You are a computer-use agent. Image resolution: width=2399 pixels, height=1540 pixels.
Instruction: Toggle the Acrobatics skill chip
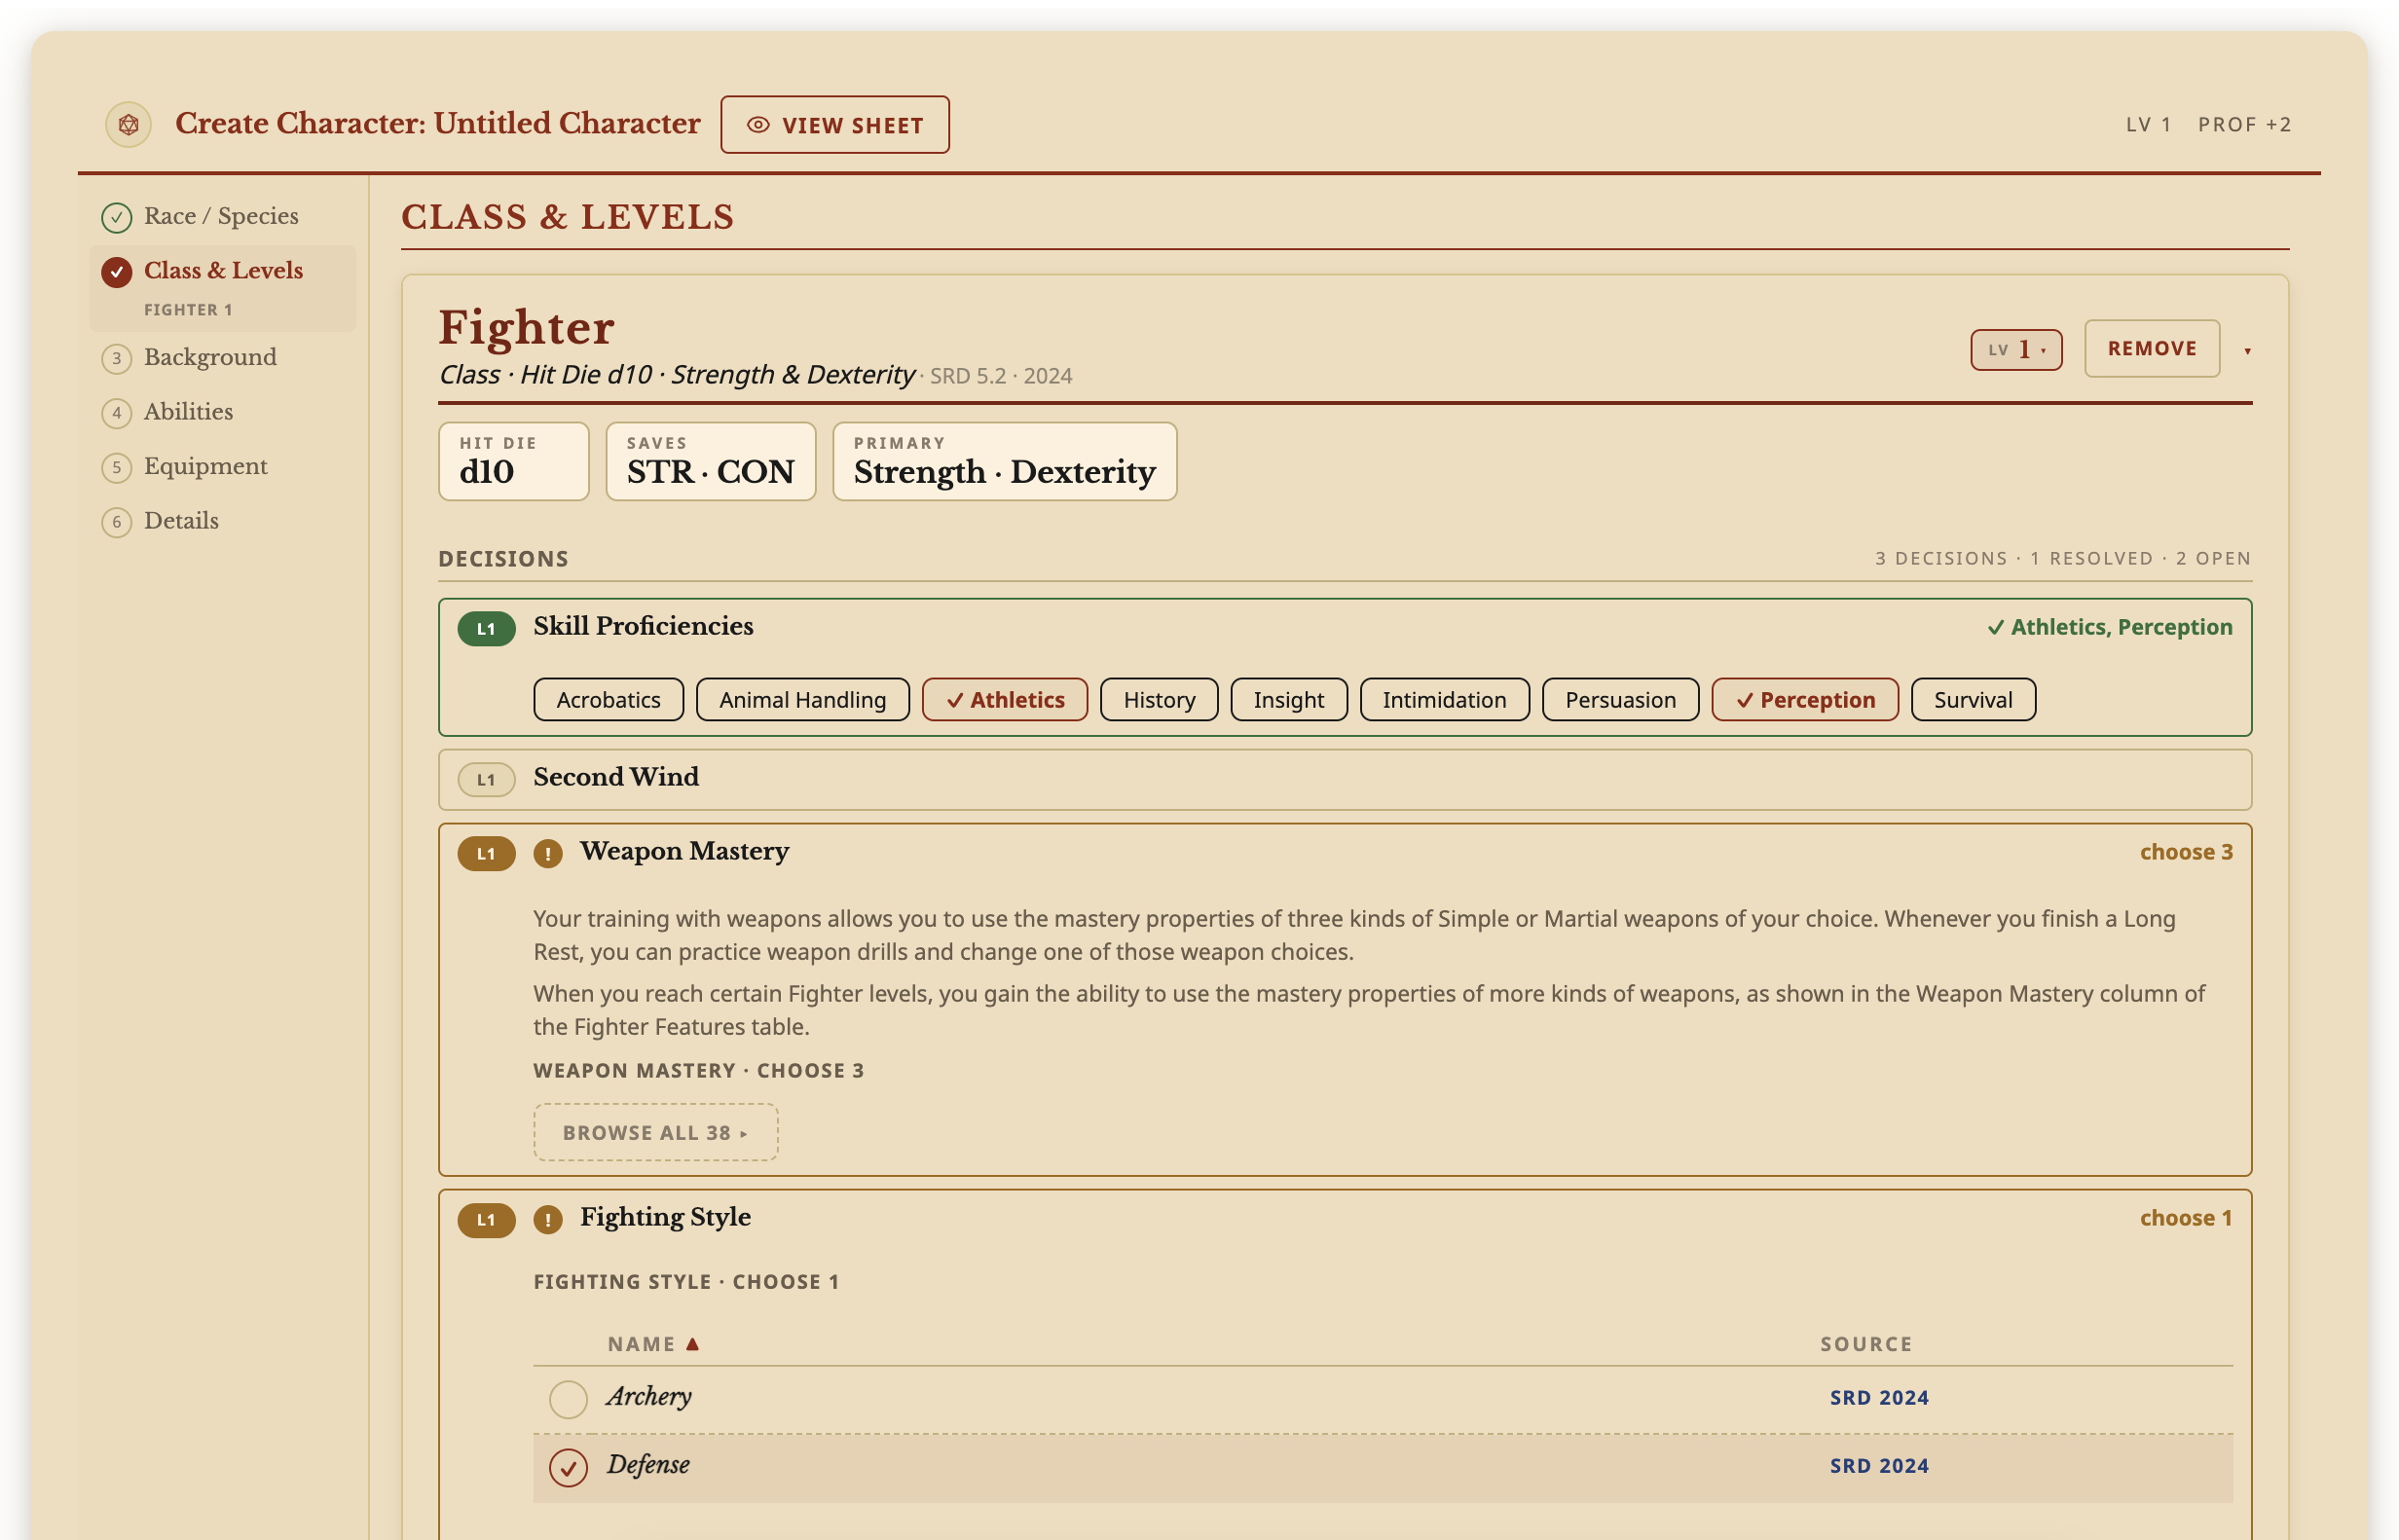(609, 700)
